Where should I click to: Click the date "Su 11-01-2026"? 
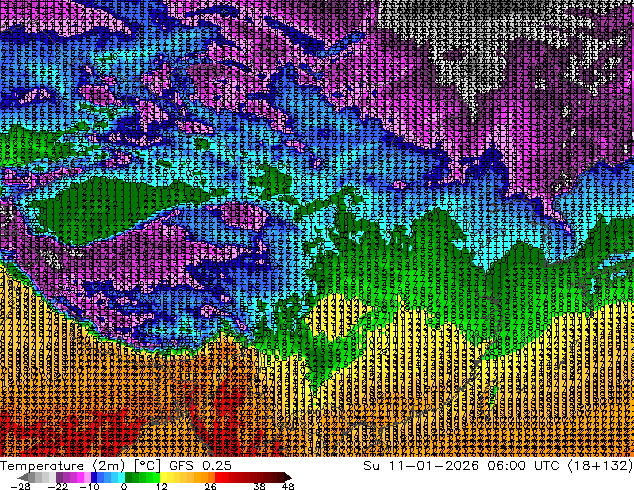click(421, 466)
